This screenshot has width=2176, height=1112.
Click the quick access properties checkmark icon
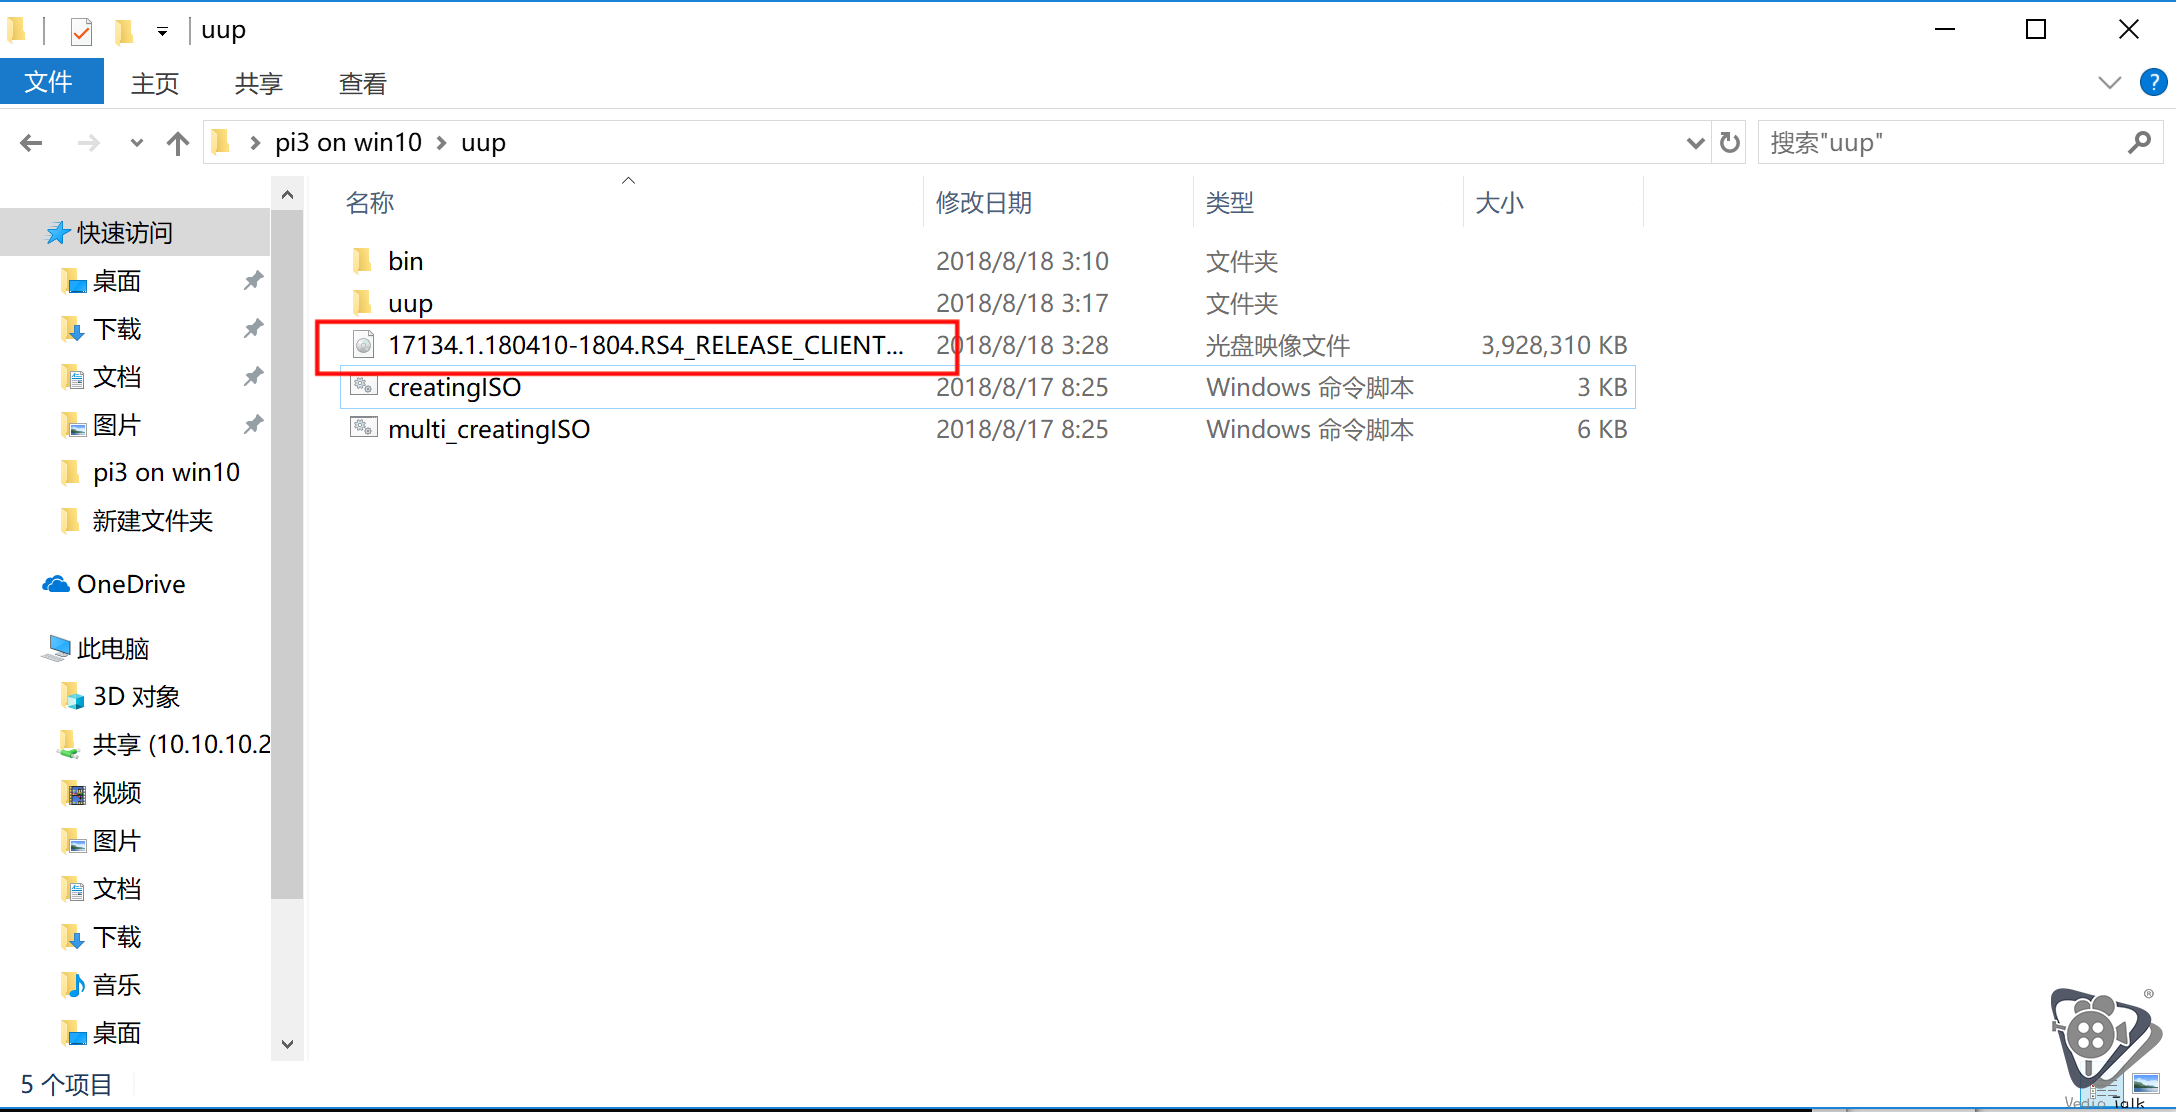click(82, 32)
